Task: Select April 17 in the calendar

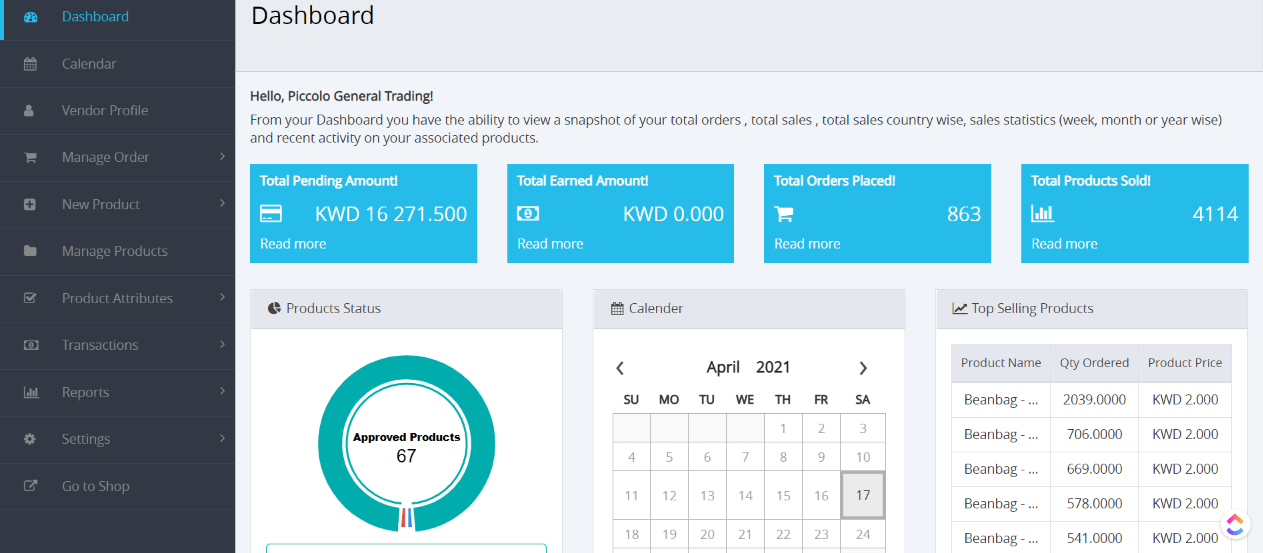Action: (x=863, y=495)
